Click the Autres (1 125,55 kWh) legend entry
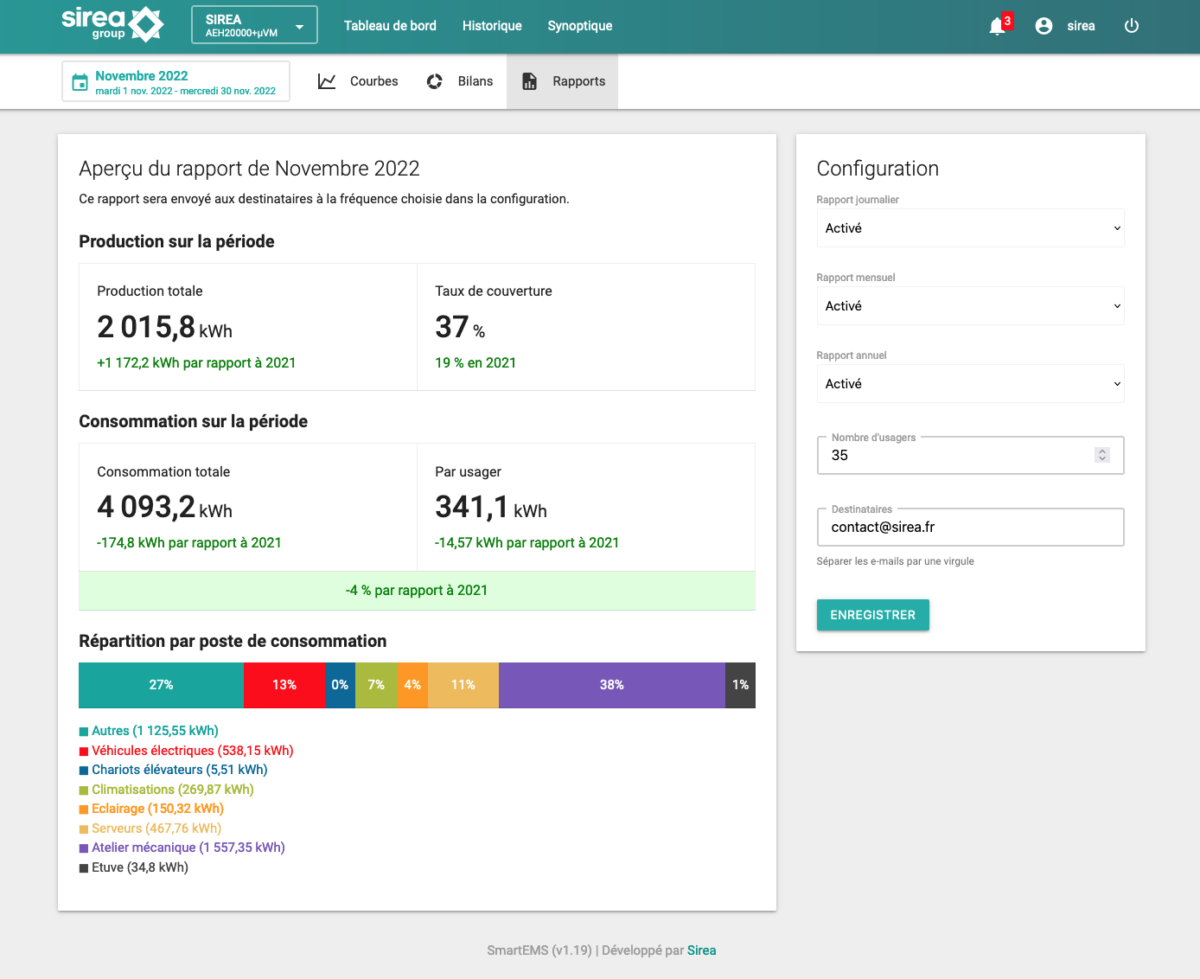This screenshot has width=1200, height=979. pos(148,731)
